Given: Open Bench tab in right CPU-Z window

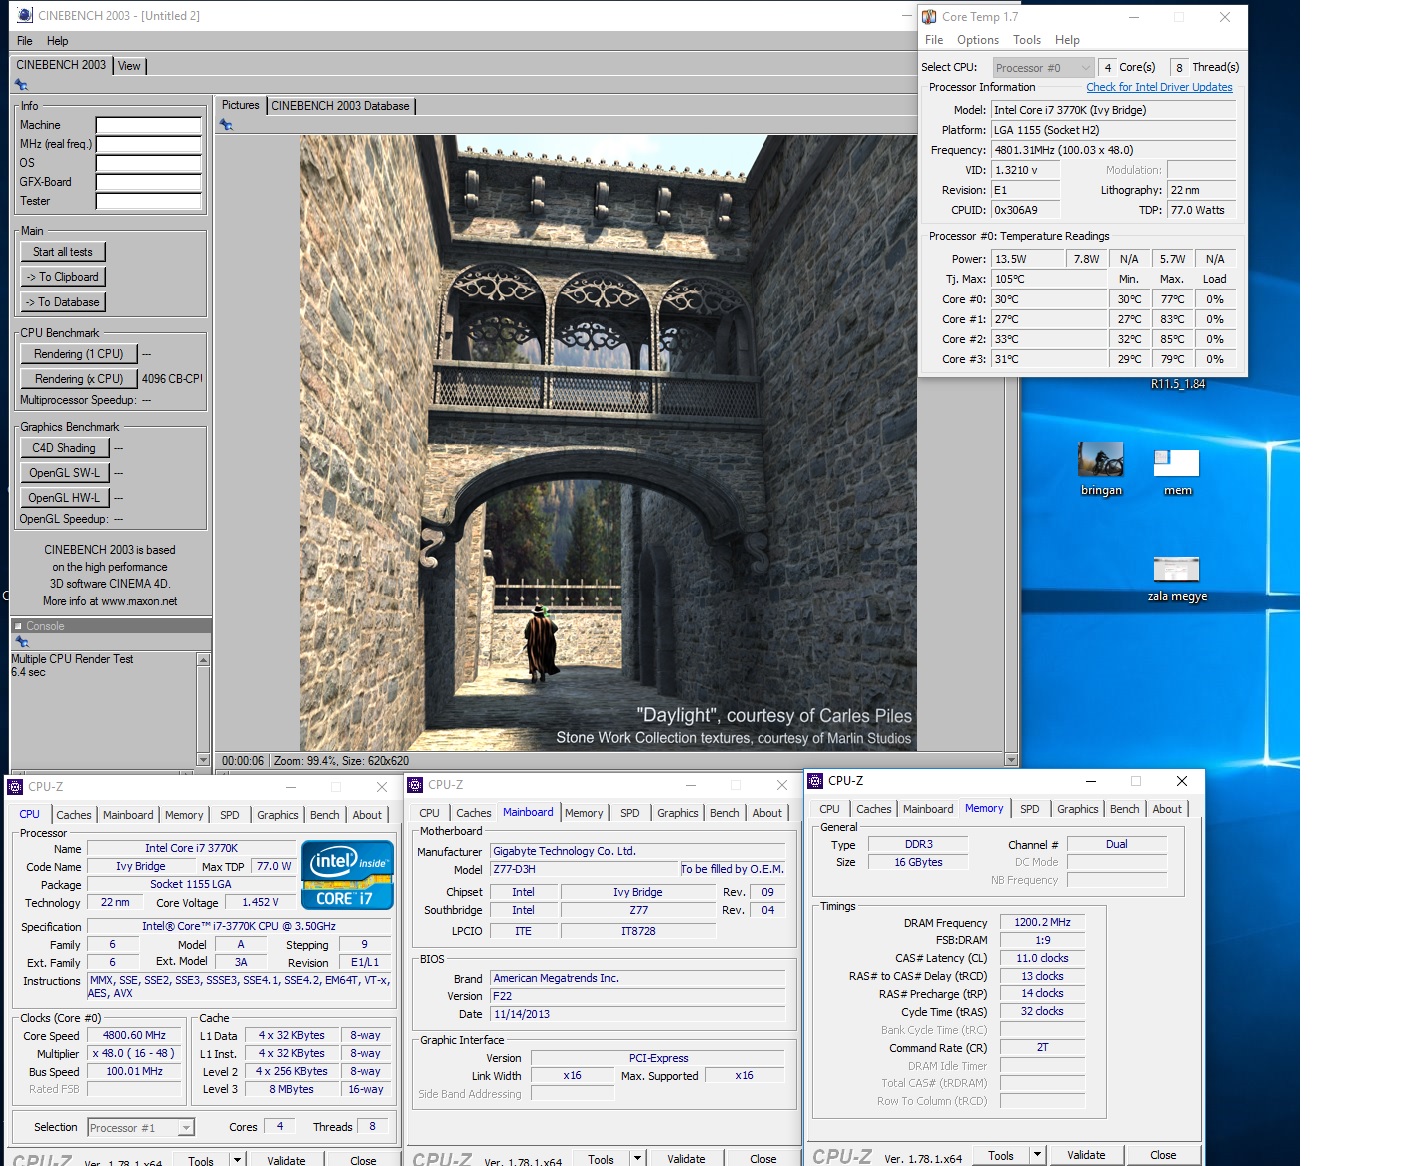Looking at the screenshot, I should click(1124, 809).
